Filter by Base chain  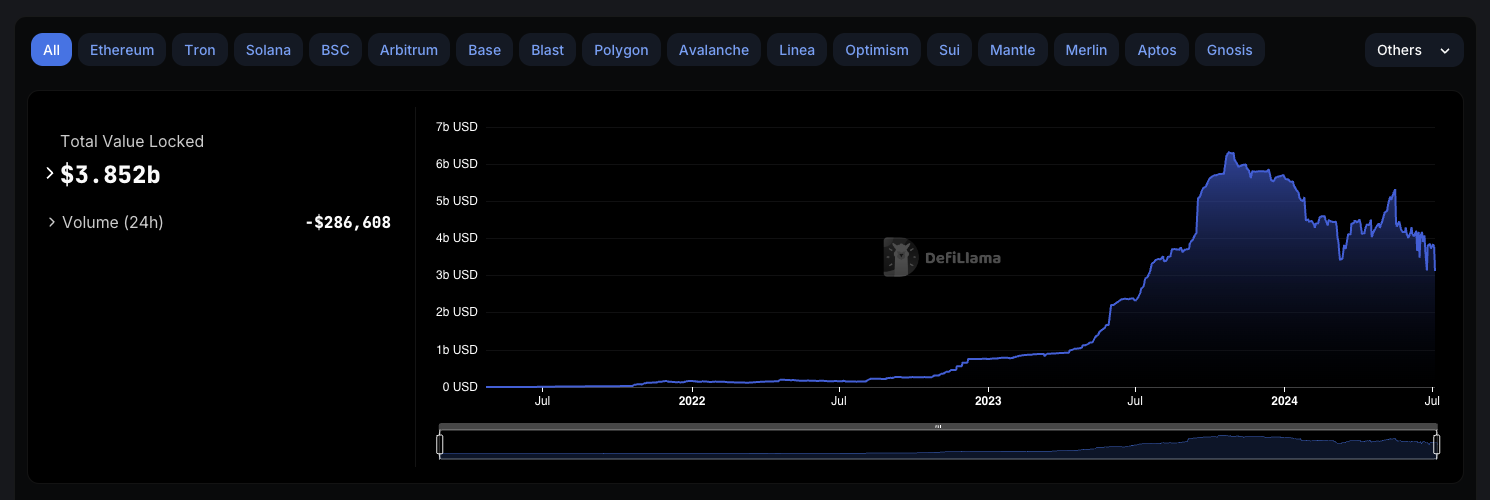pyautogui.click(x=485, y=50)
